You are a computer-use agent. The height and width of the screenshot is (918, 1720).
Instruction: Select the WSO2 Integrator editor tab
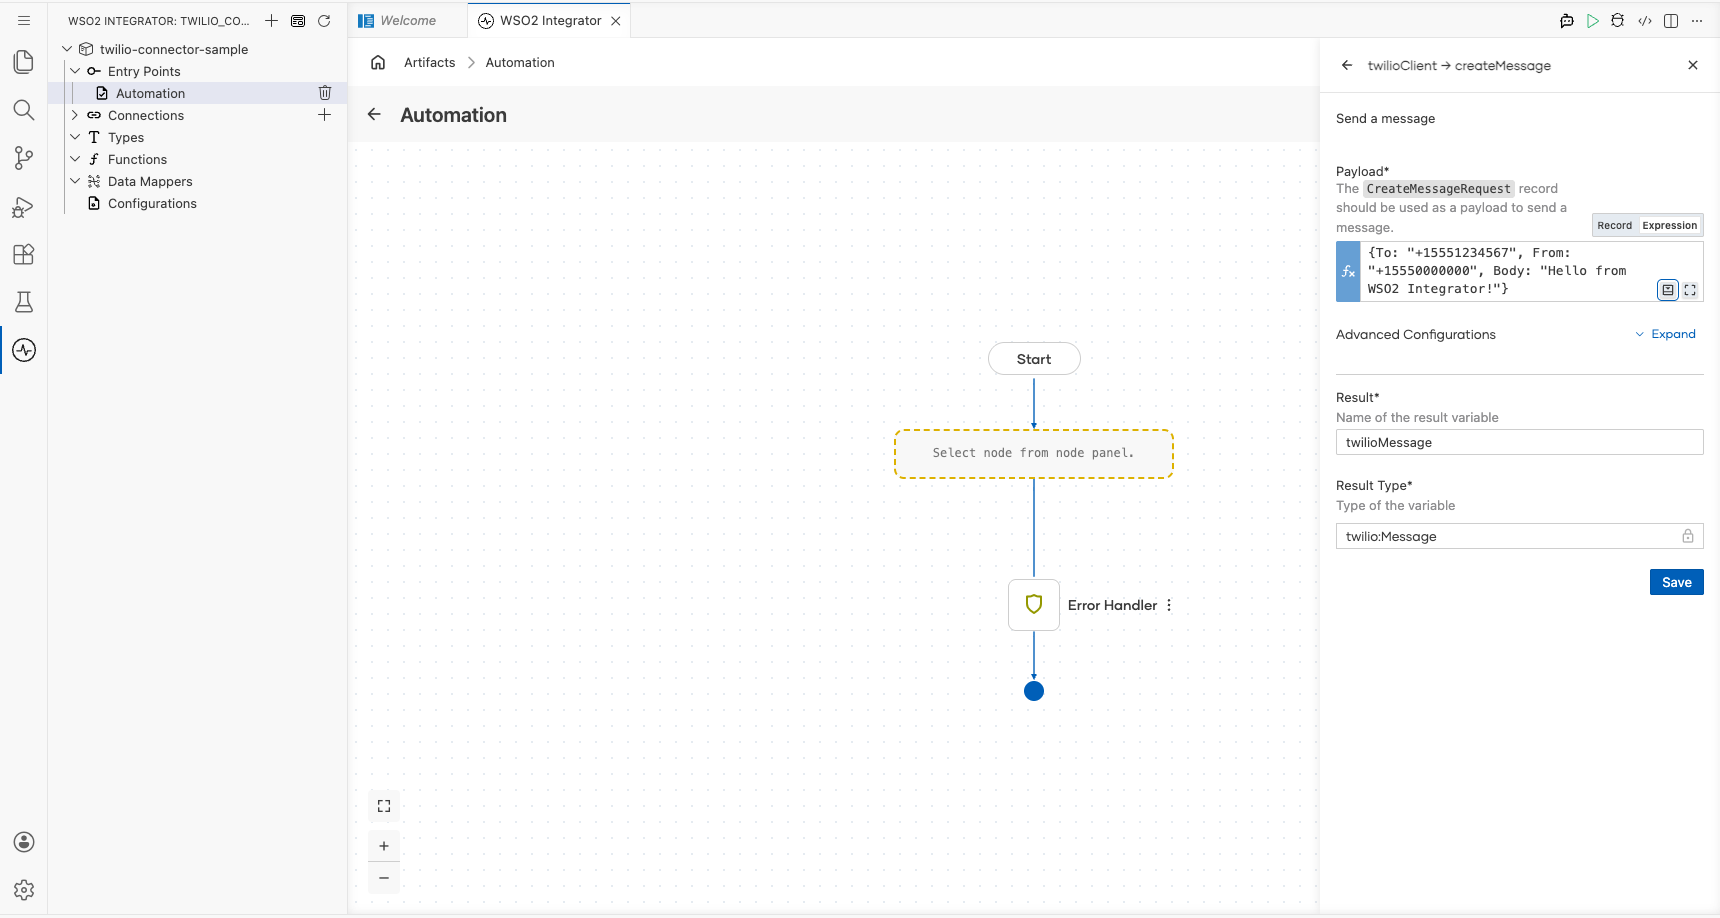point(549,20)
